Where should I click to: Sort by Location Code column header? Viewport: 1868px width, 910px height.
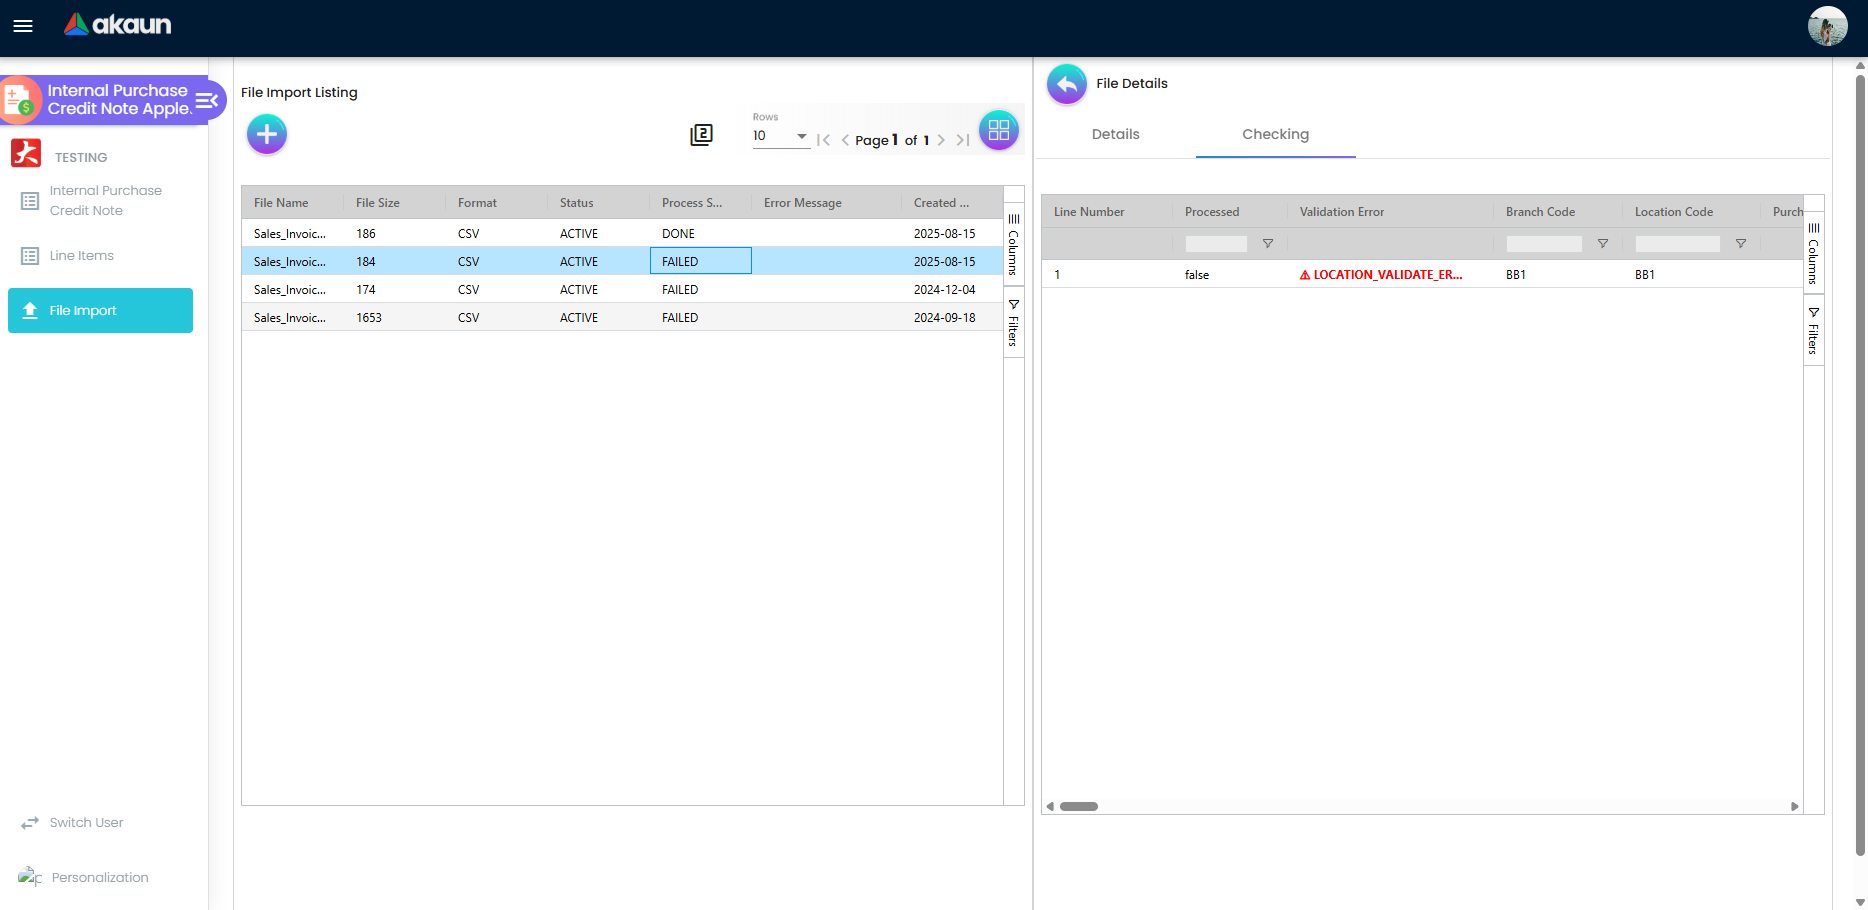(1674, 212)
